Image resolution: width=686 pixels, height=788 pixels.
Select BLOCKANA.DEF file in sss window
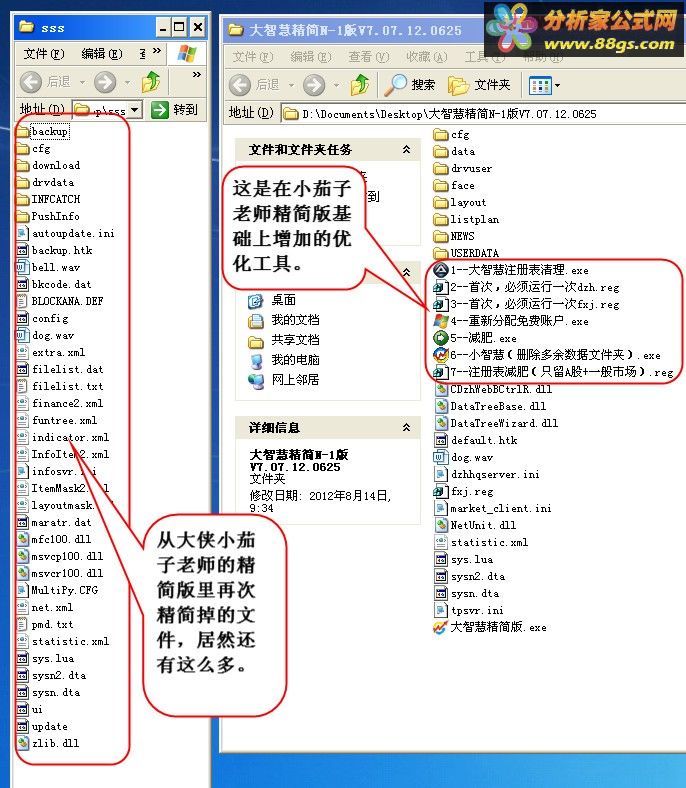coord(60,302)
